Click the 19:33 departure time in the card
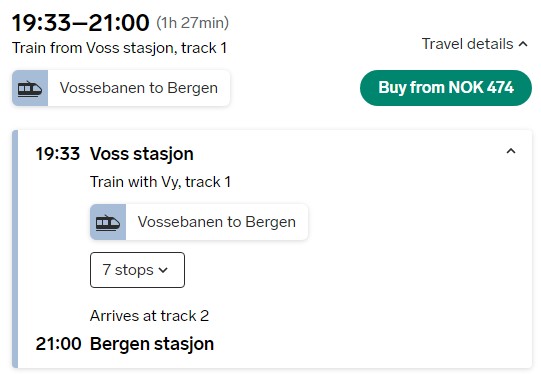This screenshot has width=541, height=374. (58, 154)
